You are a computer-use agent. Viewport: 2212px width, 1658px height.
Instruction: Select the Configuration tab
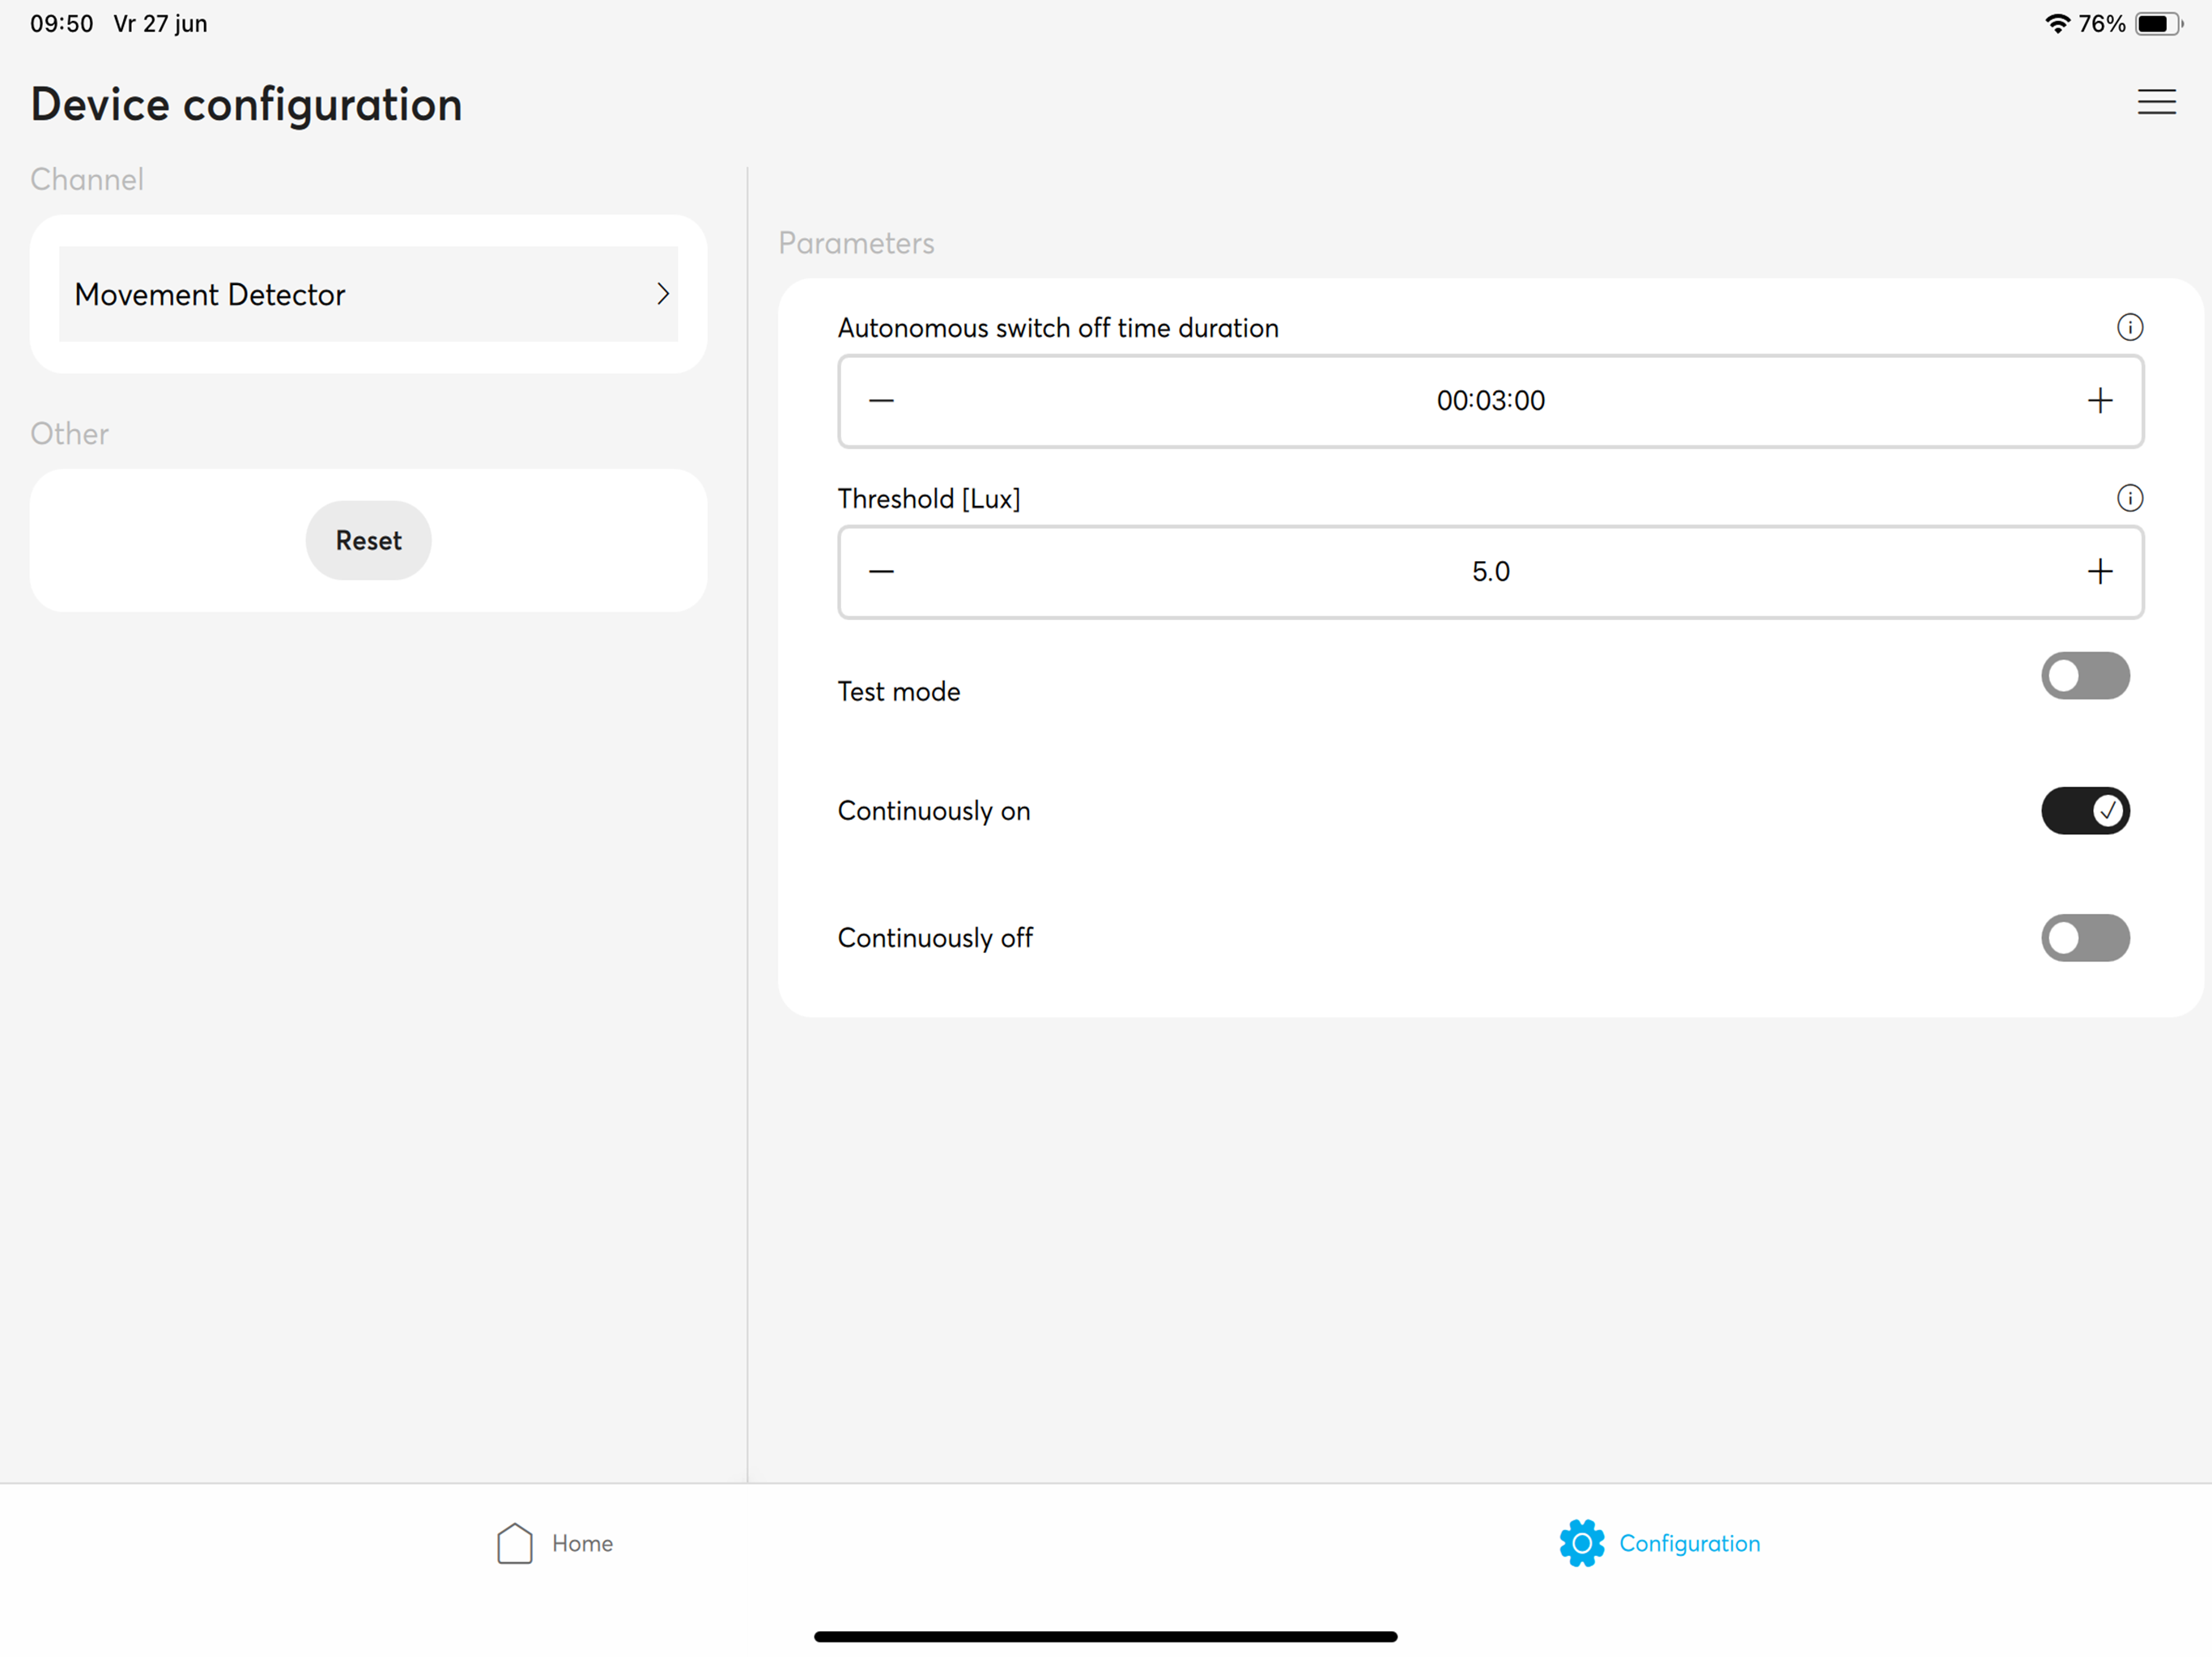click(x=1660, y=1543)
